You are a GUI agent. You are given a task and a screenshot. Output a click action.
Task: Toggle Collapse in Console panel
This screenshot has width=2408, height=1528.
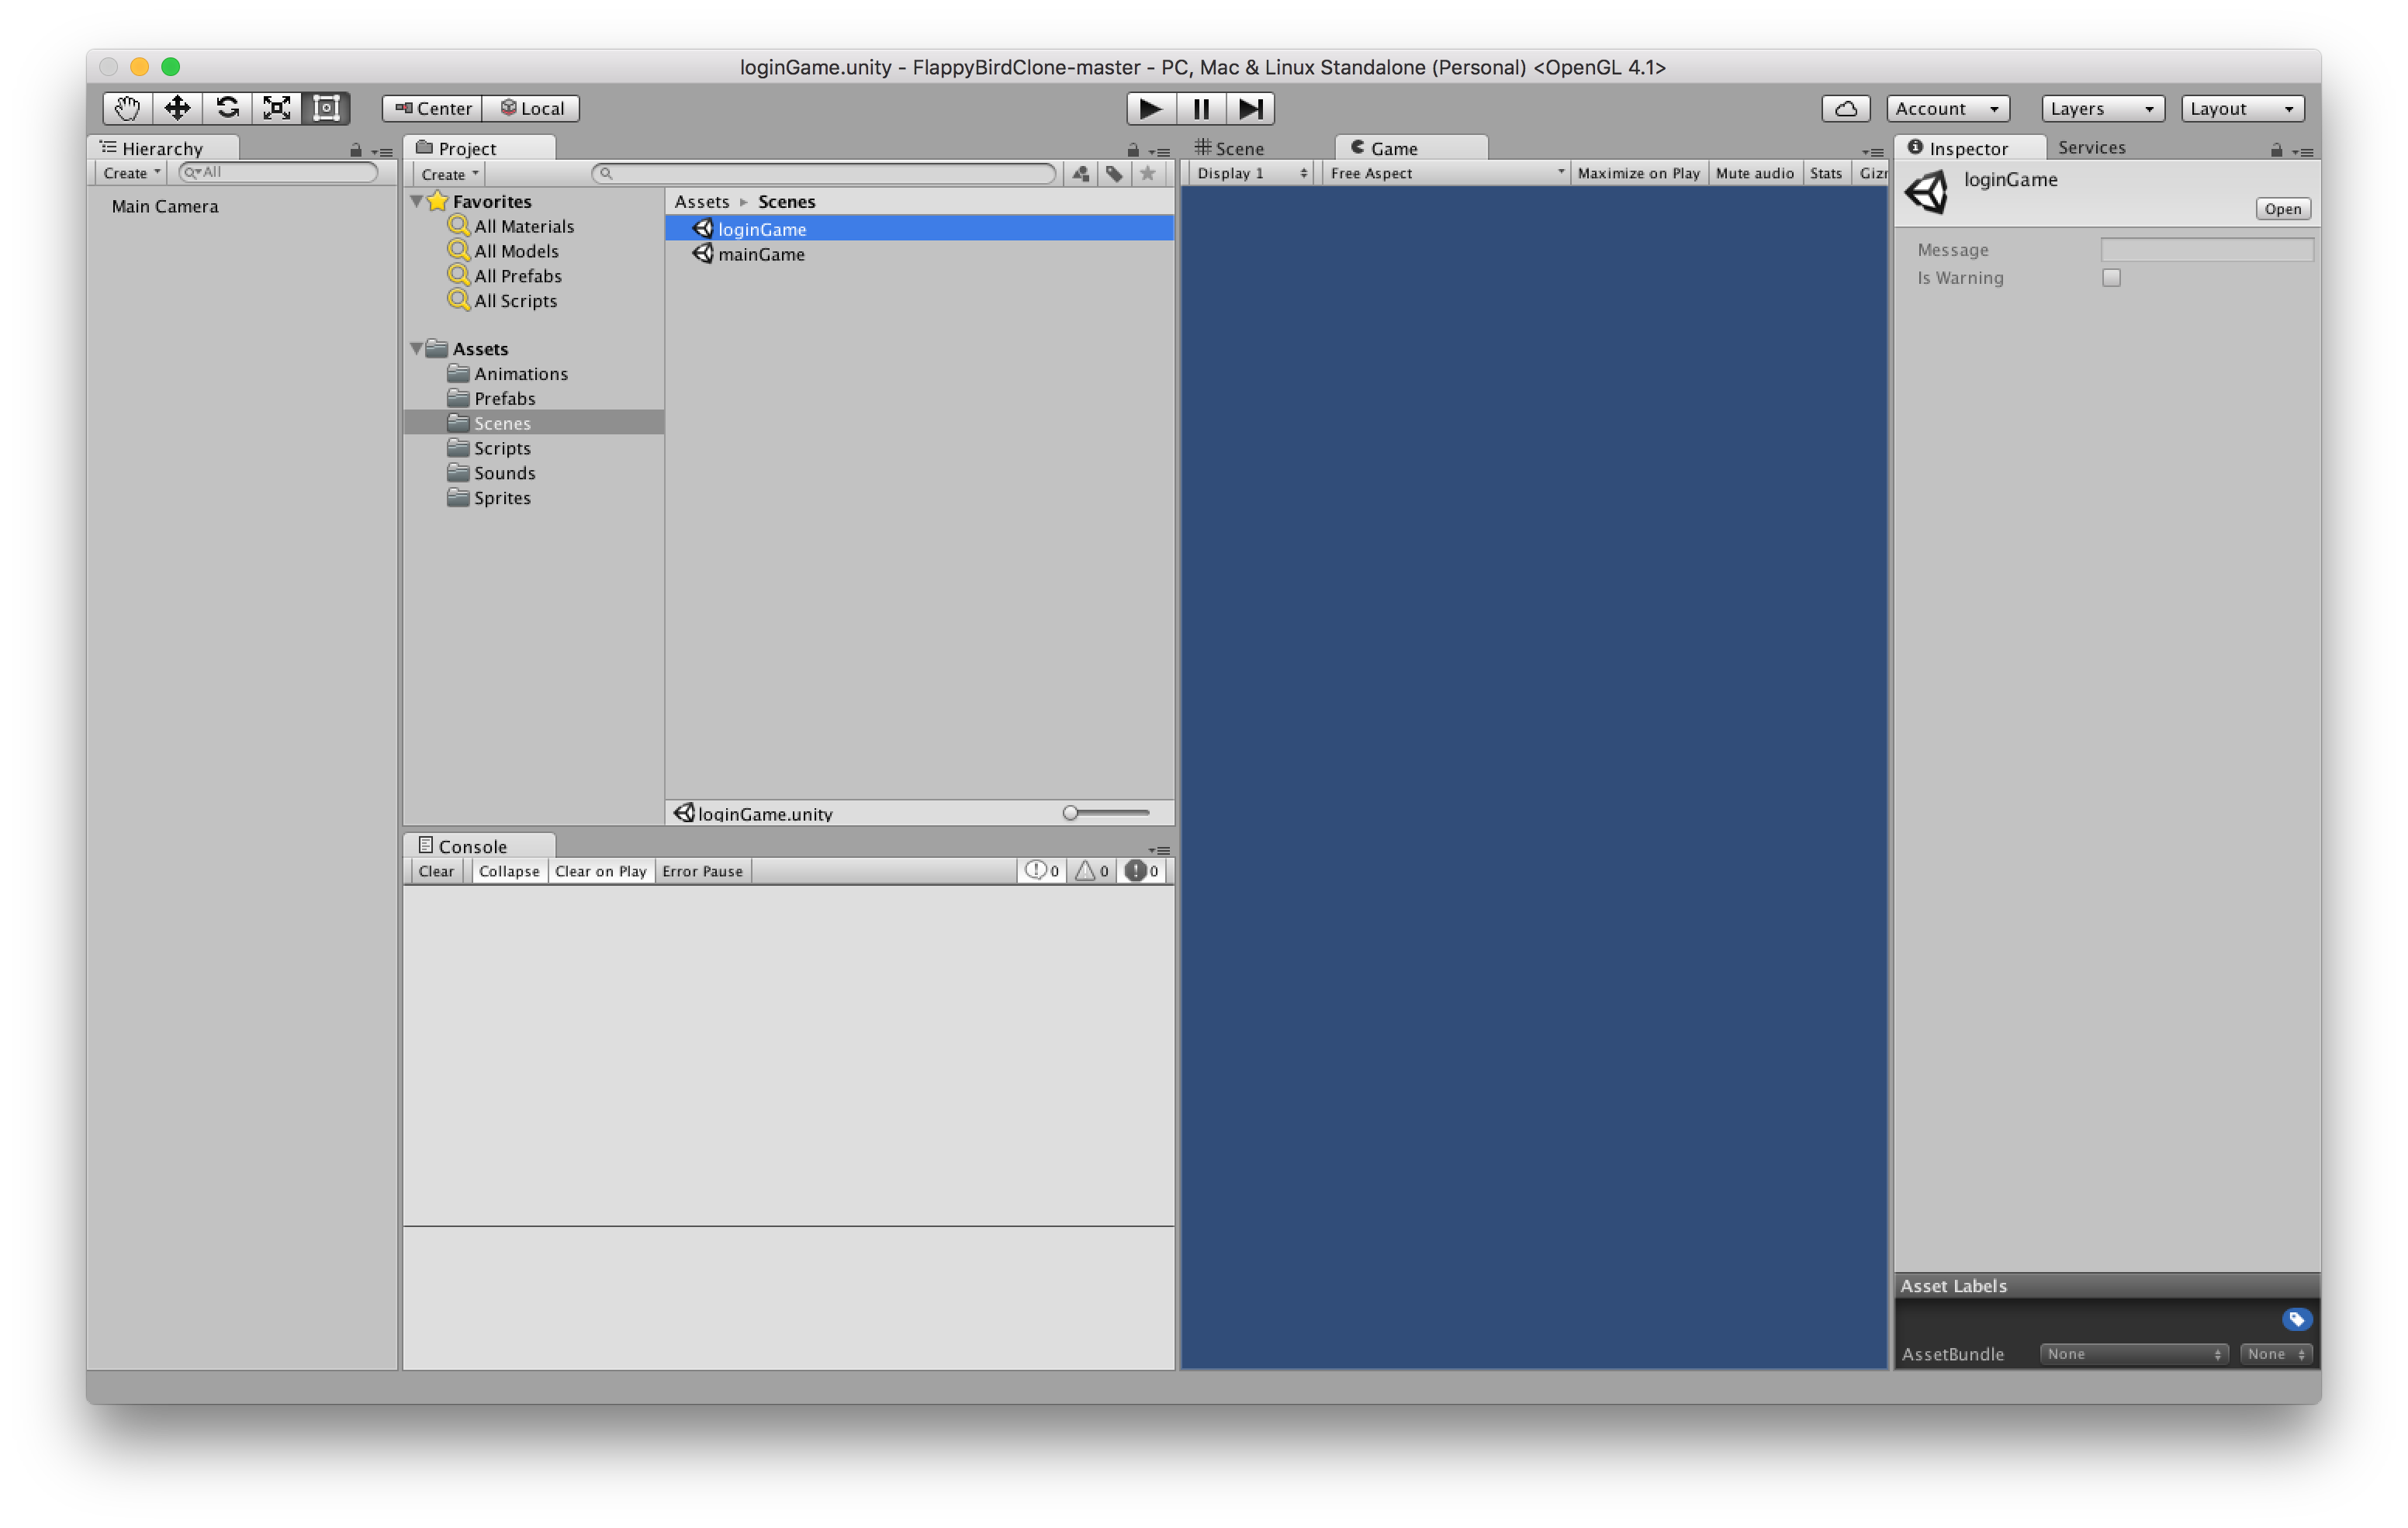[x=509, y=870]
